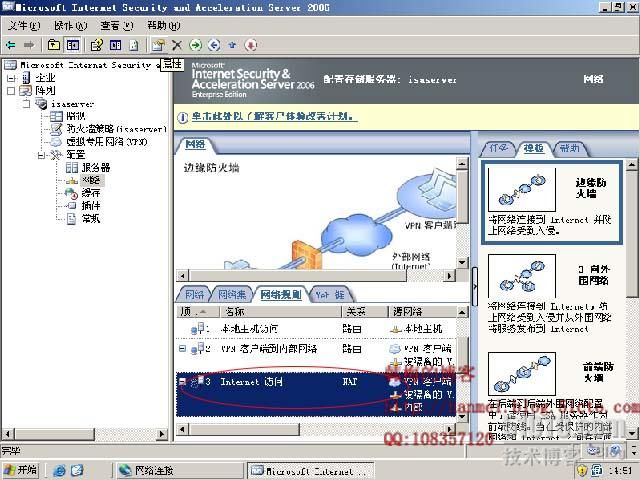
Task: Select the 企业 node in the tree
Action: [x=45, y=78]
